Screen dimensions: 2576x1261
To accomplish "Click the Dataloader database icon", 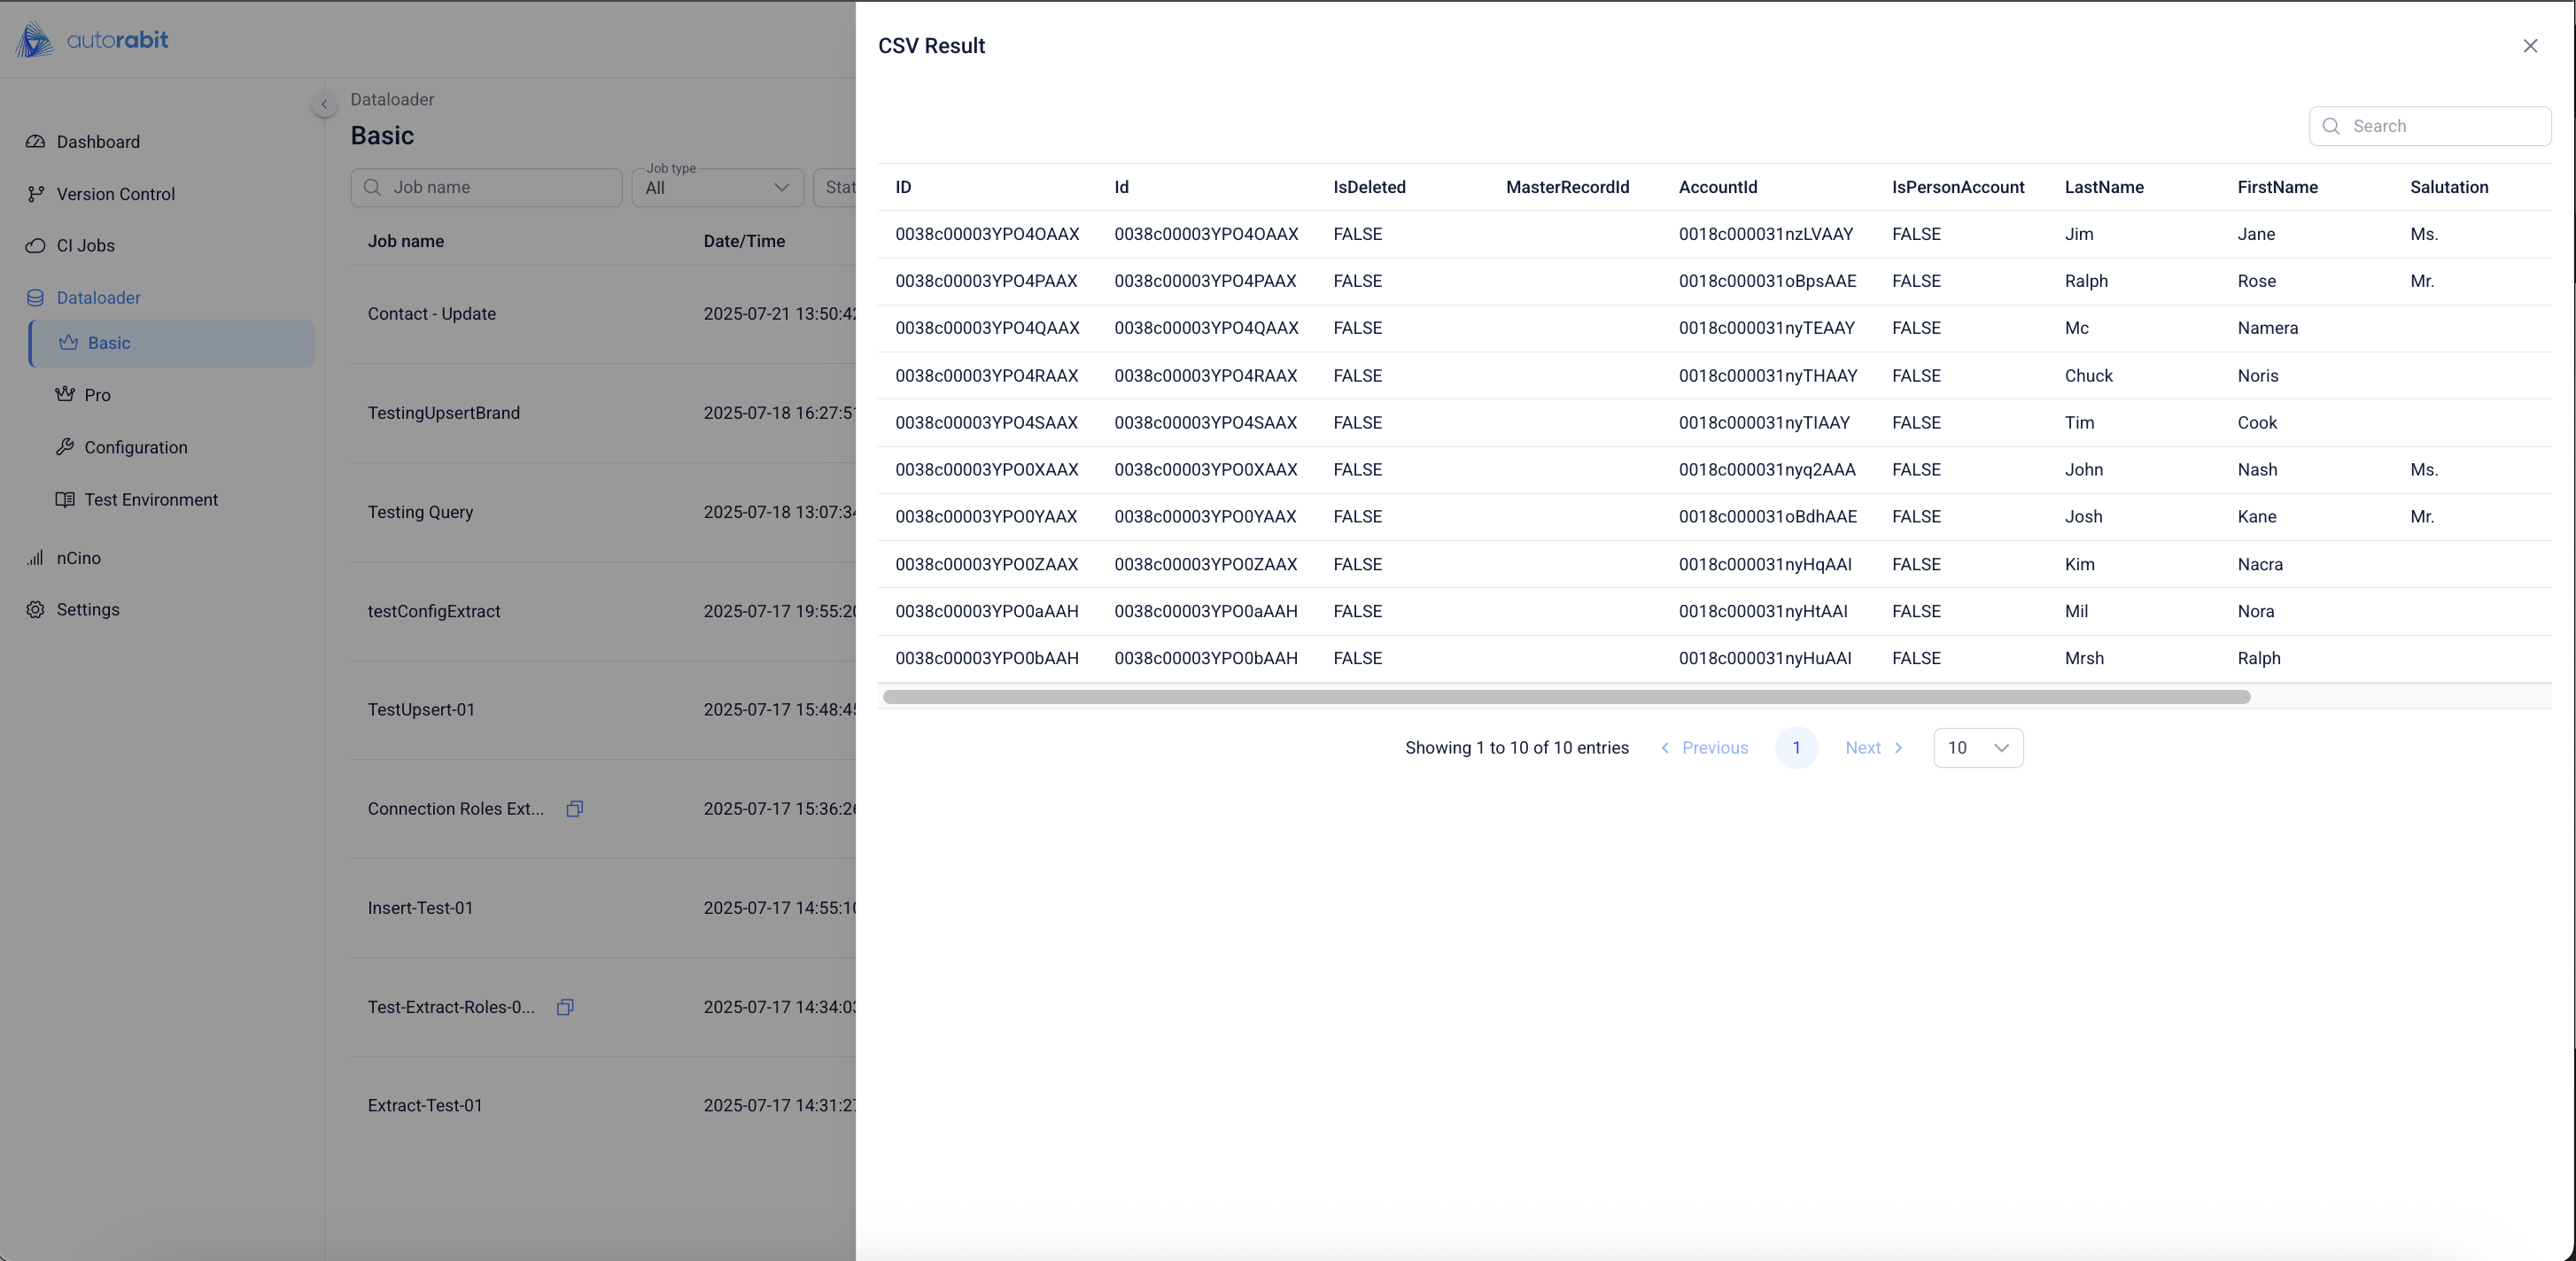I will tap(36, 298).
